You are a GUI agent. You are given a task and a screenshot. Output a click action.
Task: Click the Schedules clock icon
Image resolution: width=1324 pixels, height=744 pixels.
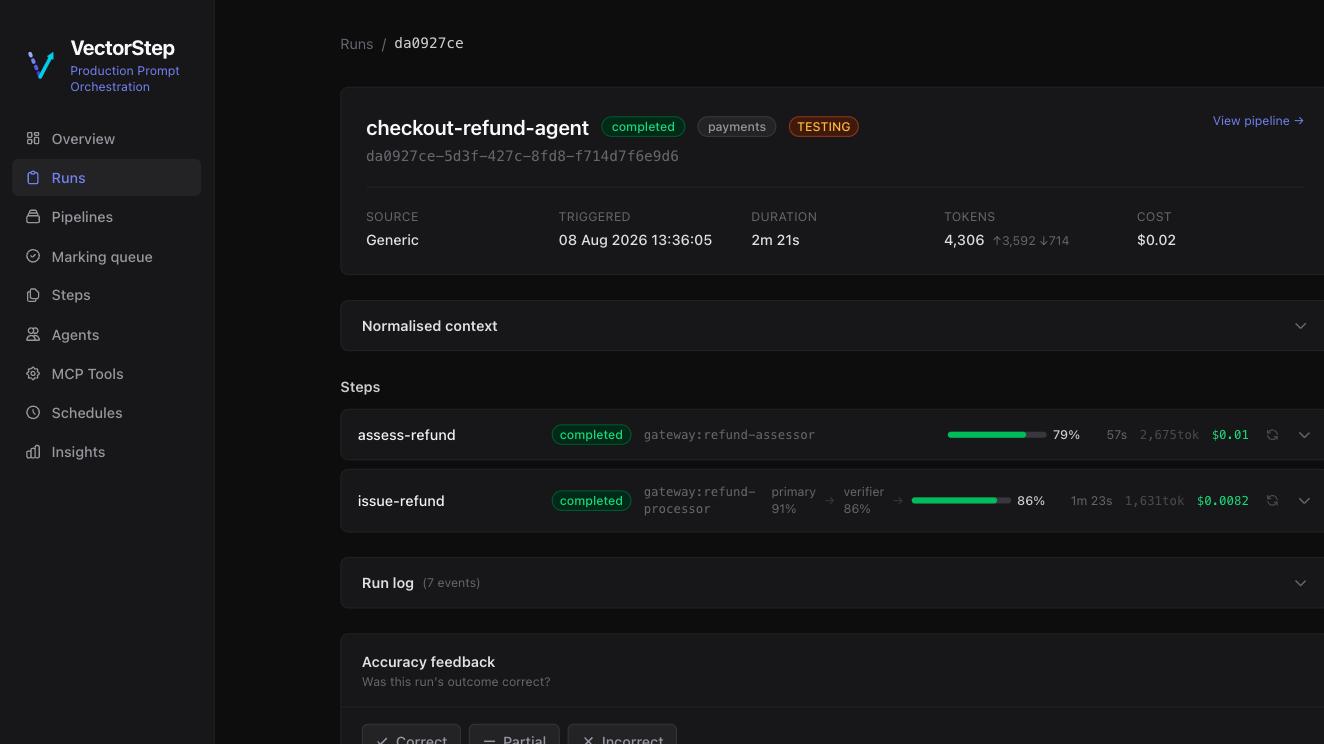33,412
